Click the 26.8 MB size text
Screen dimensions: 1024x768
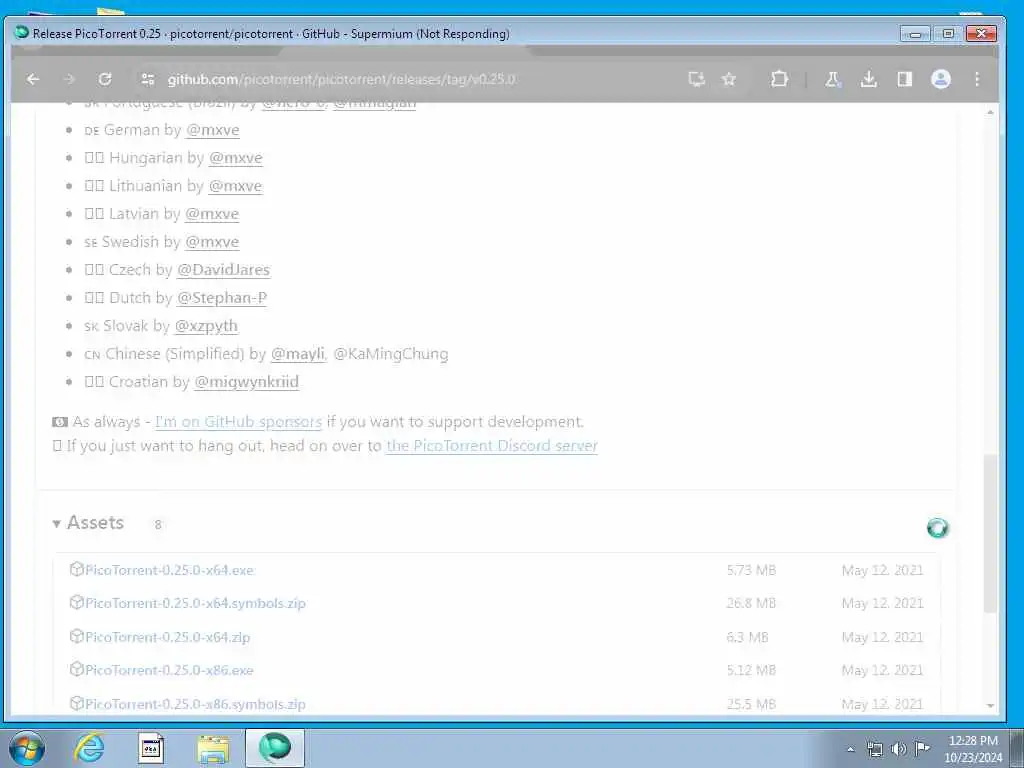point(751,604)
